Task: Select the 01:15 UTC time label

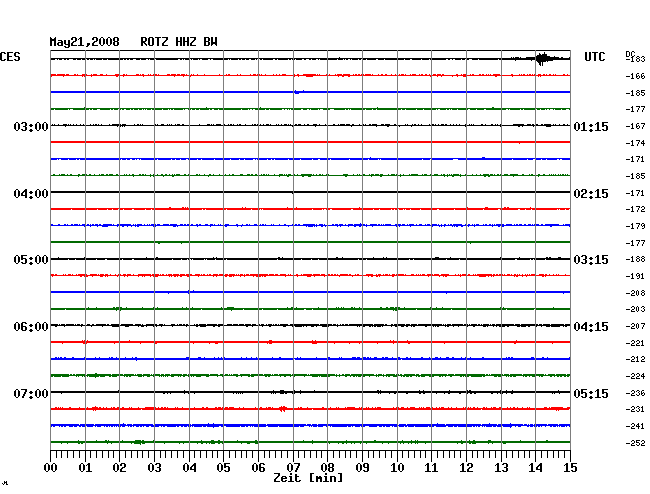Action: pyautogui.click(x=591, y=126)
